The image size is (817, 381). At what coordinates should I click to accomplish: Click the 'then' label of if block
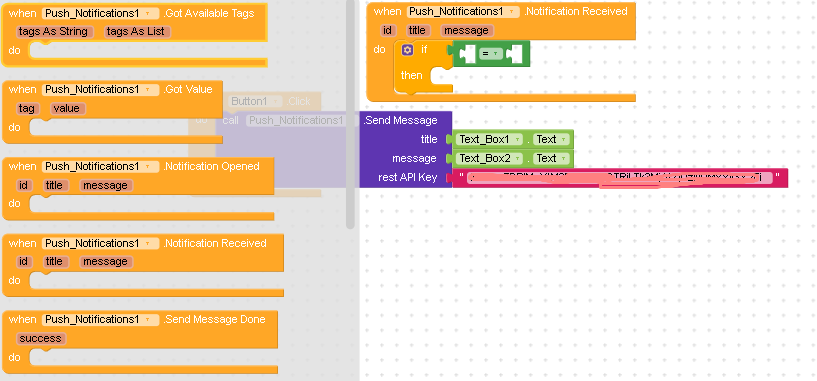point(412,76)
